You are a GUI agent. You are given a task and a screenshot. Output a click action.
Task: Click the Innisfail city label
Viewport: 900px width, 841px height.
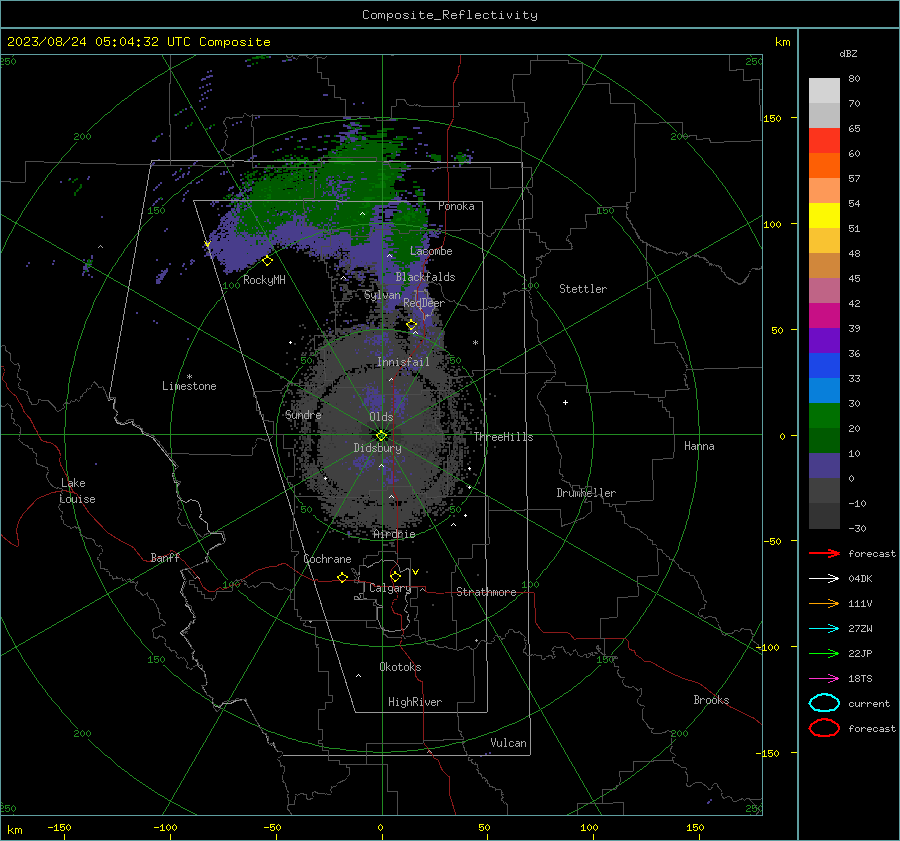coord(403,362)
